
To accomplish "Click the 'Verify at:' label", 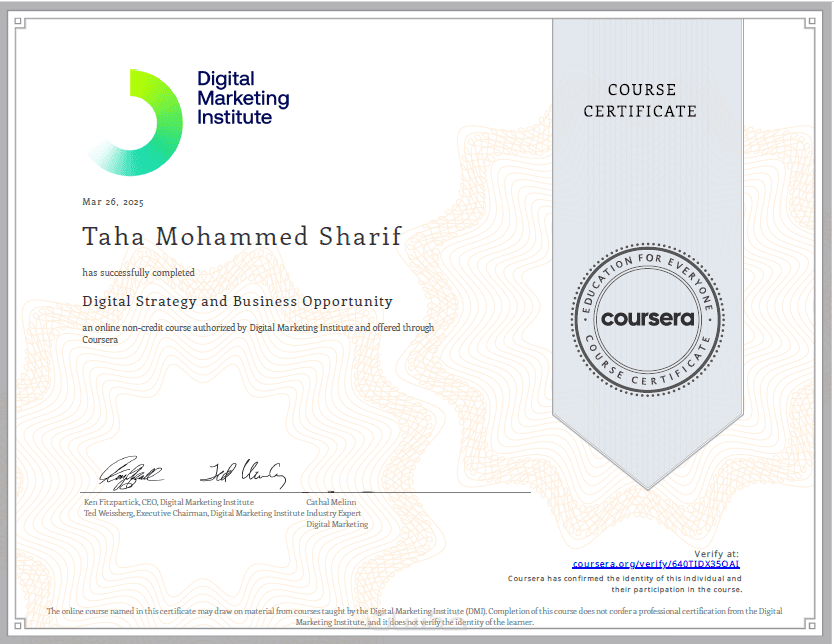I will (716, 554).
